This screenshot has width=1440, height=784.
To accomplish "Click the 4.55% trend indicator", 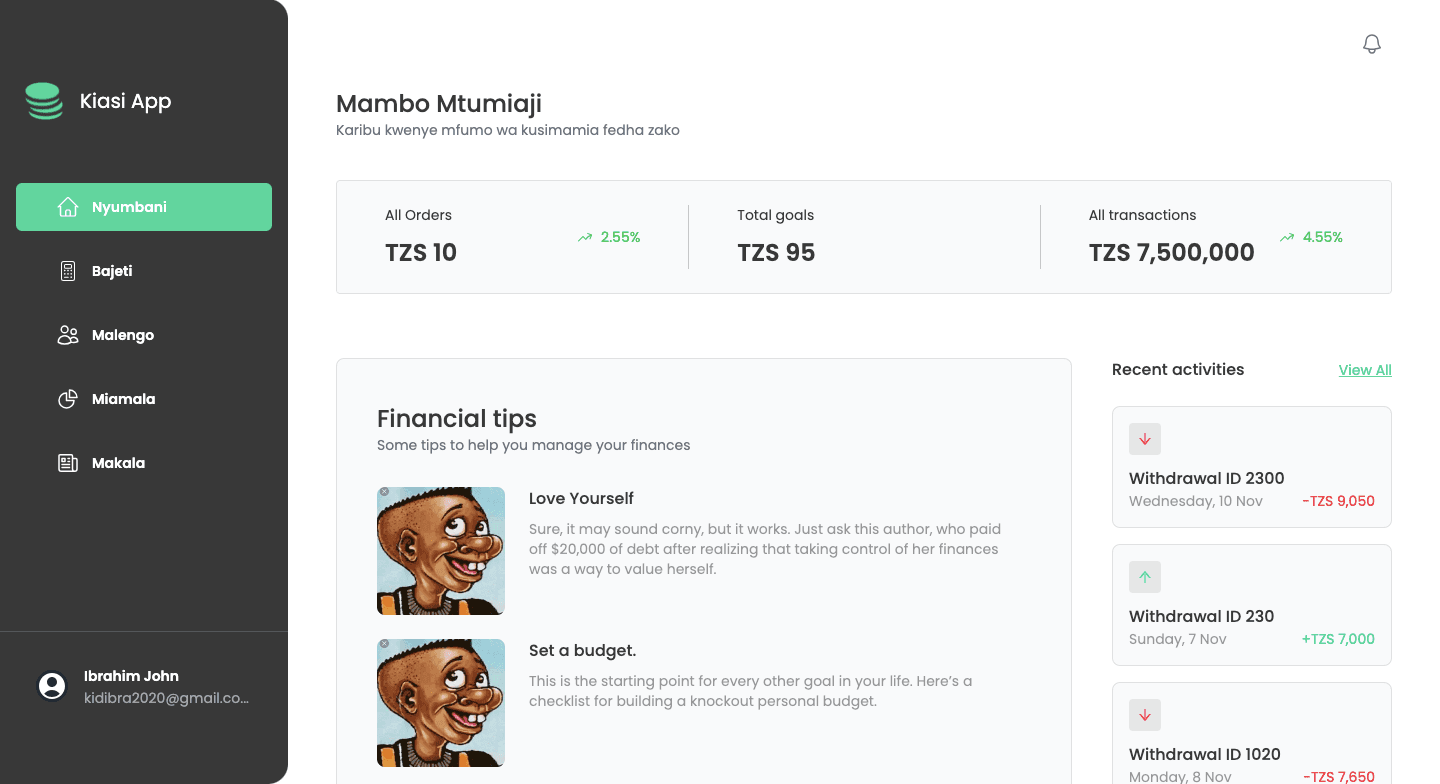I will (x=1311, y=237).
